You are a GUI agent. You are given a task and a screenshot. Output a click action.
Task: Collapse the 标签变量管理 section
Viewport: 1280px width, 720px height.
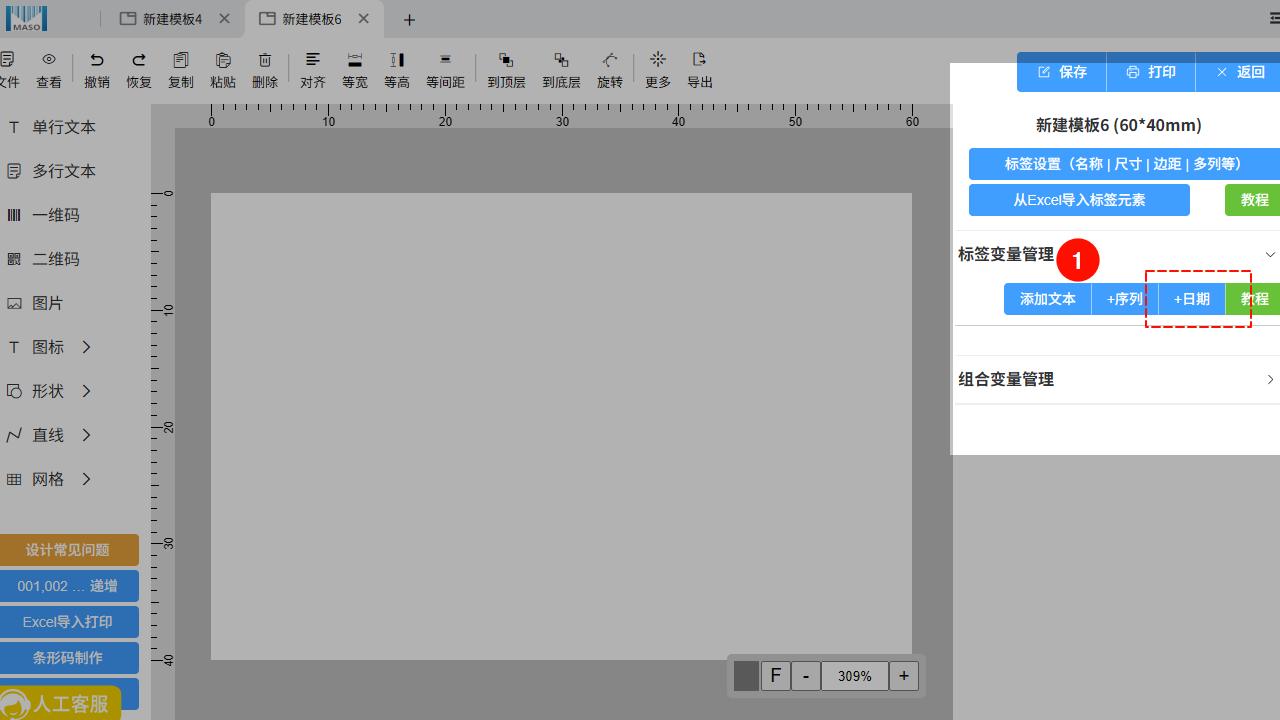1270,255
